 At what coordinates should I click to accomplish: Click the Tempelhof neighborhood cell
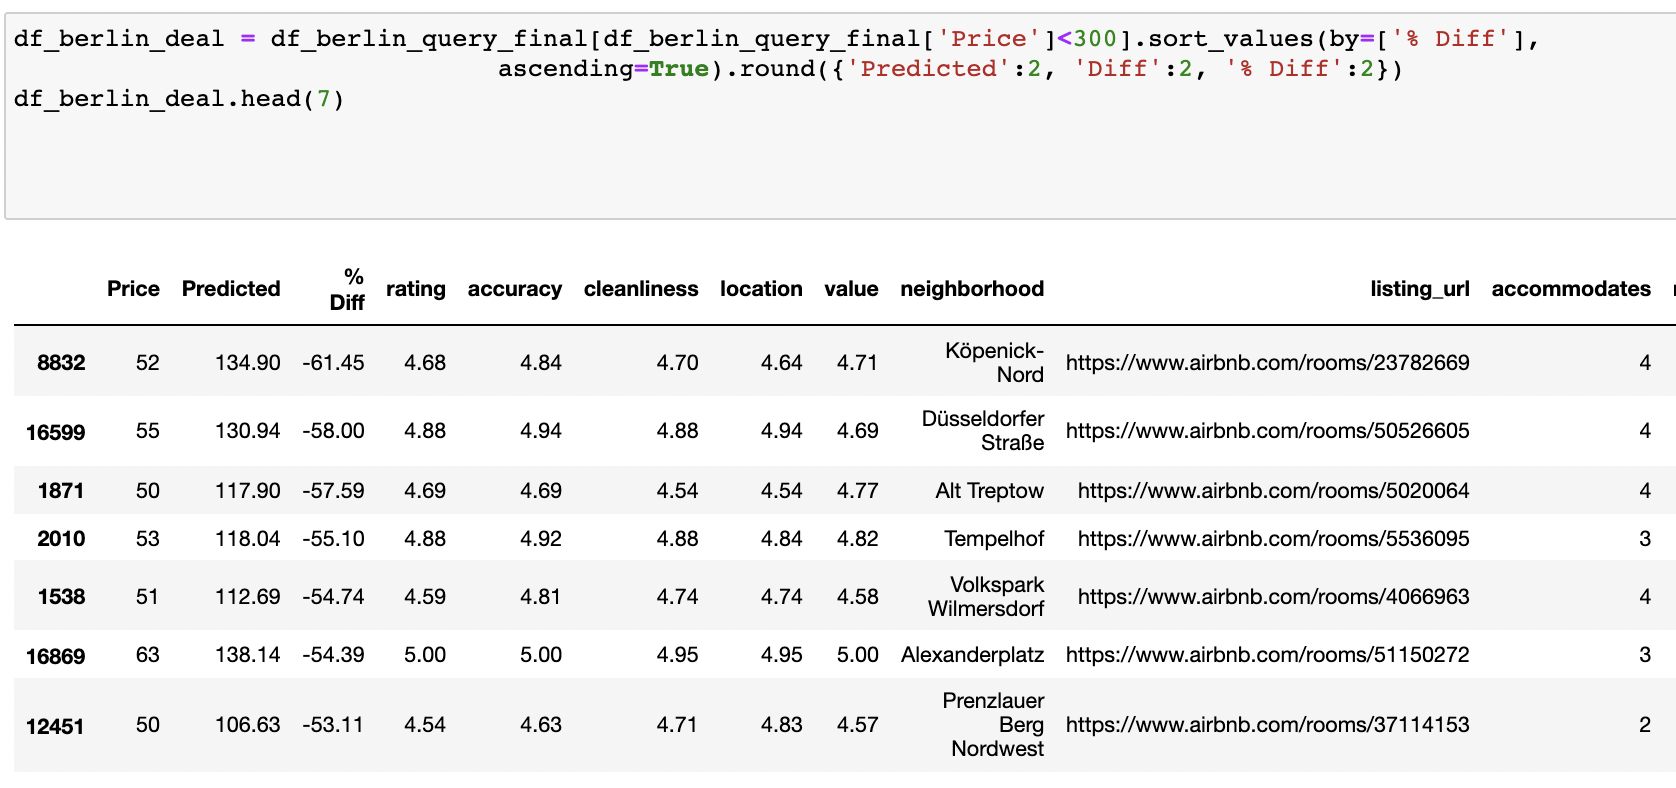994,539
